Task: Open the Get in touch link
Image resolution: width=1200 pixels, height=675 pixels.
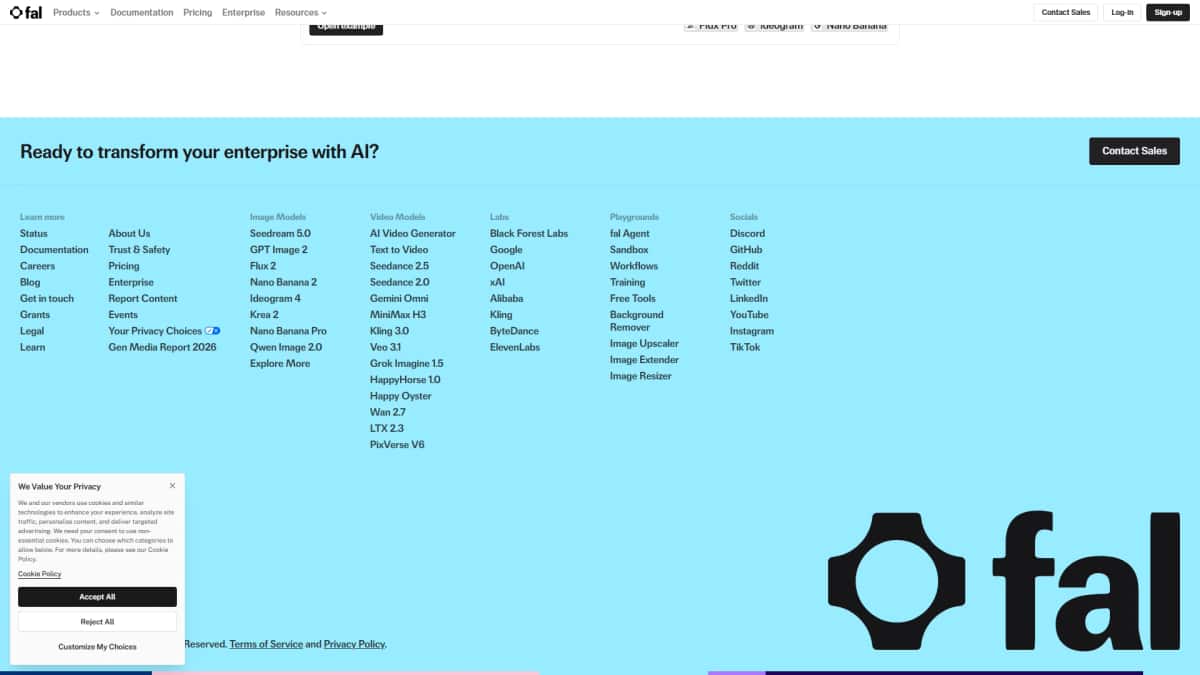Action: (47, 299)
